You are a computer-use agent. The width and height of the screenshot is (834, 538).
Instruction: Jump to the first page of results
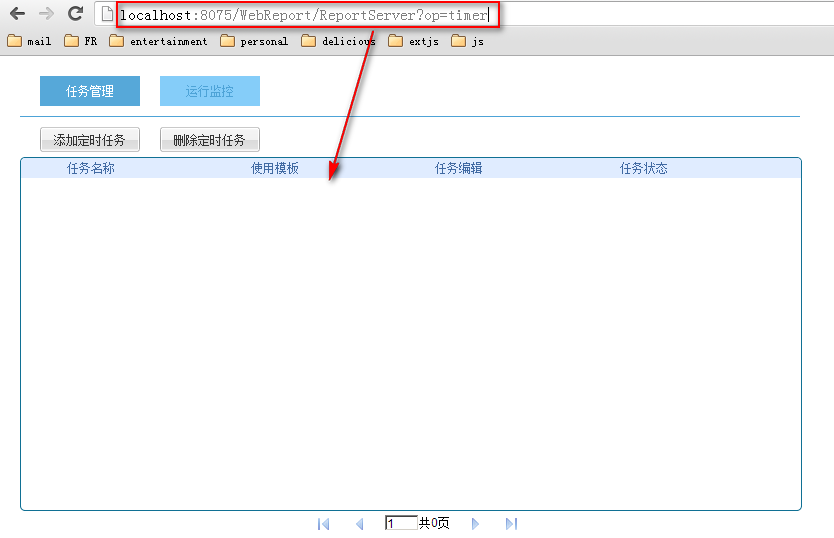click(323, 524)
